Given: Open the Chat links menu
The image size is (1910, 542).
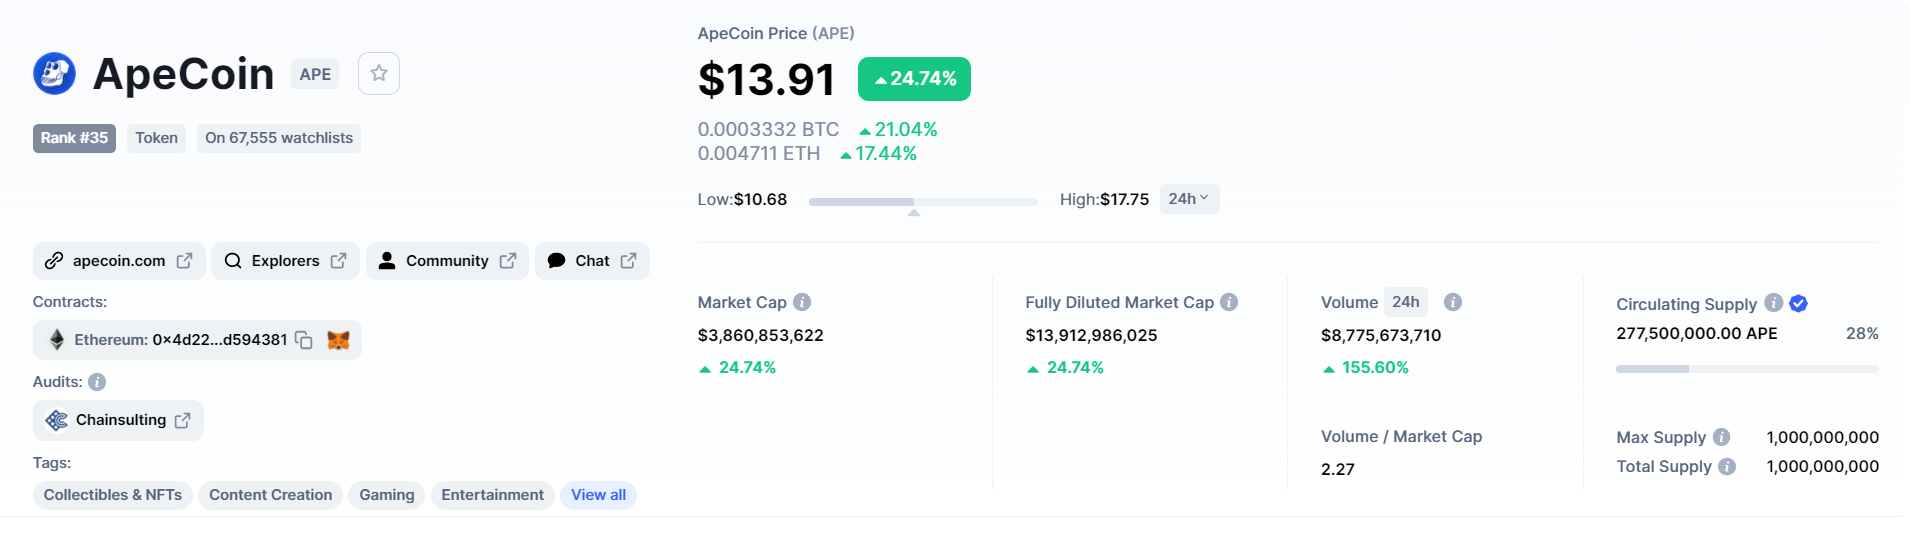Looking at the screenshot, I should [x=592, y=261].
